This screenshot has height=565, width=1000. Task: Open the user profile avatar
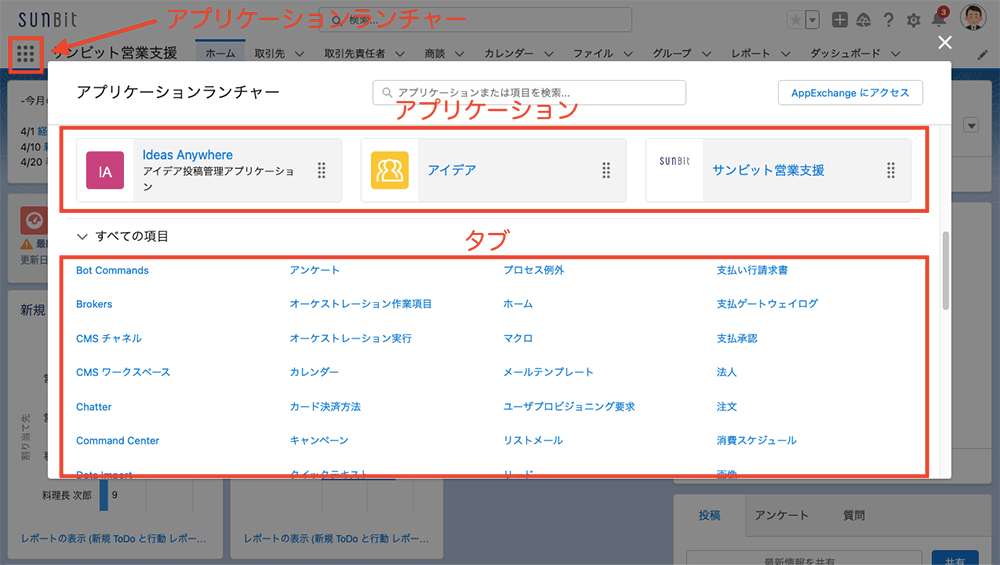tap(973, 18)
